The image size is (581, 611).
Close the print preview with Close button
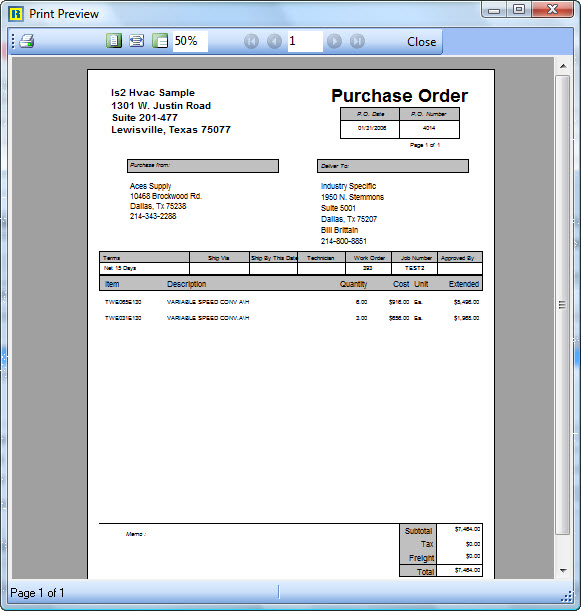tap(421, 42)
